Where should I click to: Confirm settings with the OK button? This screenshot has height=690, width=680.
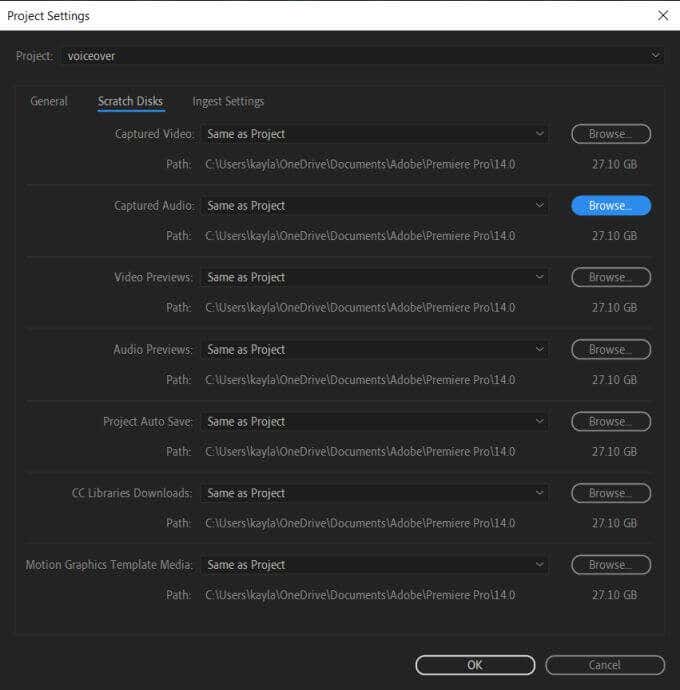point(475,665)
